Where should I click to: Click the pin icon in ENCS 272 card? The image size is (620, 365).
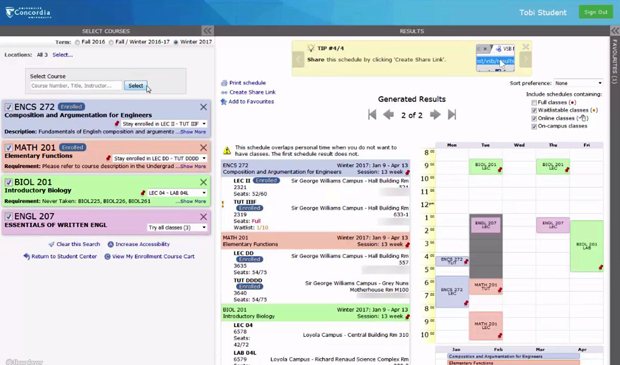click(117, 124)
